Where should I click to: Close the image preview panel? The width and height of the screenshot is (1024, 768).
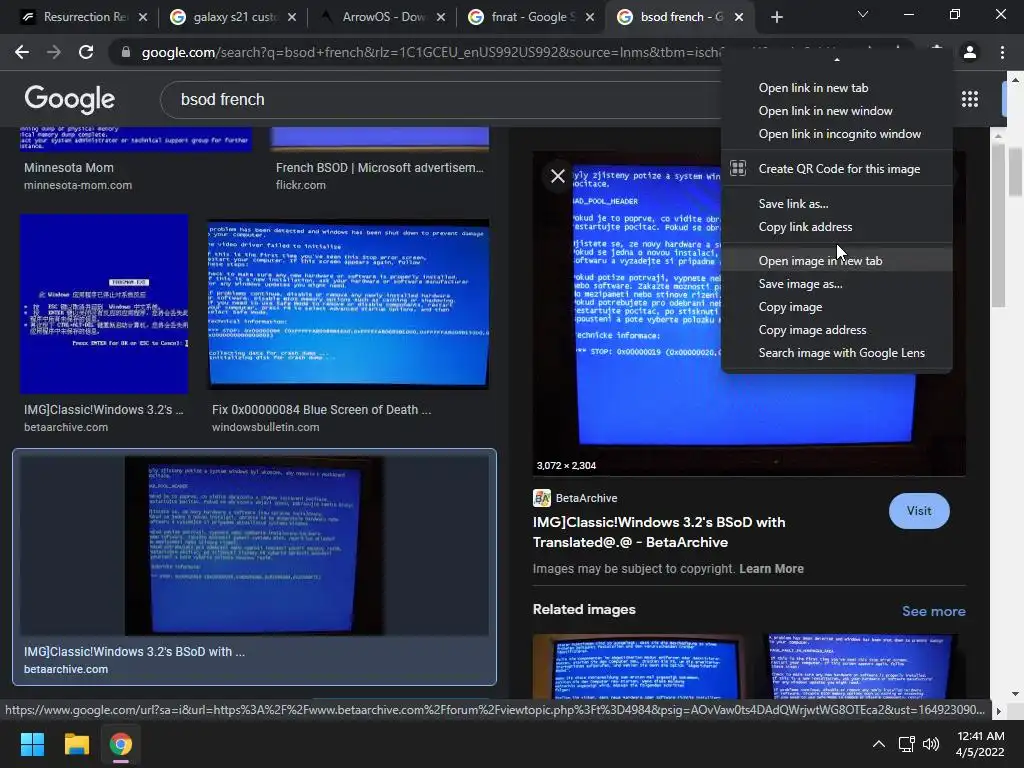coord(558,176)
